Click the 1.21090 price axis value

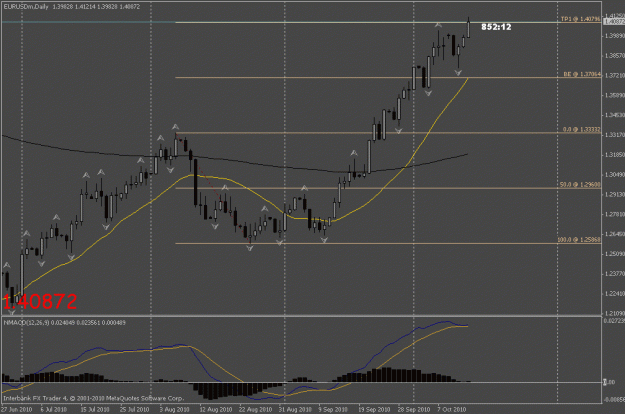615,313
